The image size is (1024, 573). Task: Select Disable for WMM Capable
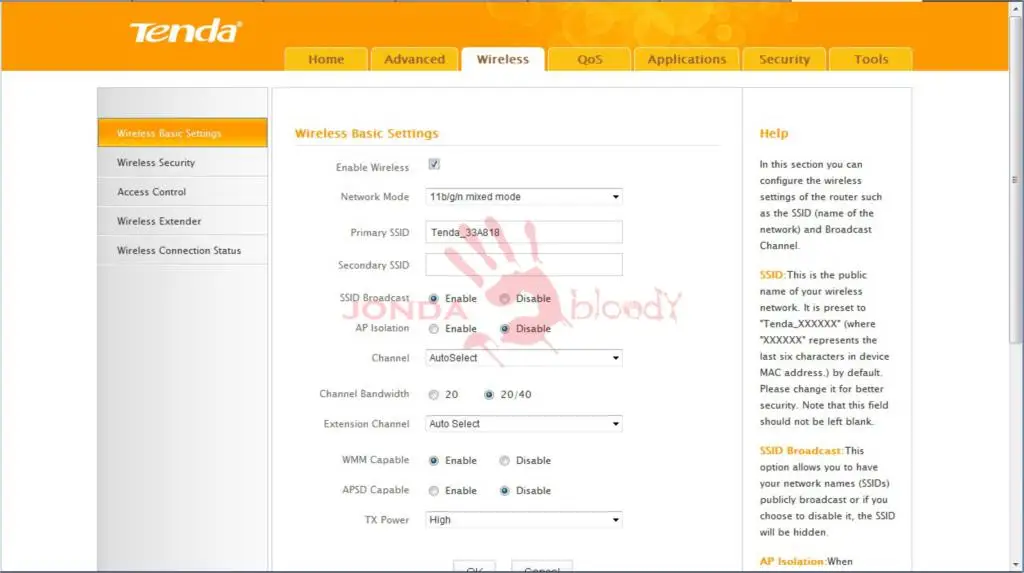pyautogui.click(x=504, y=461)
